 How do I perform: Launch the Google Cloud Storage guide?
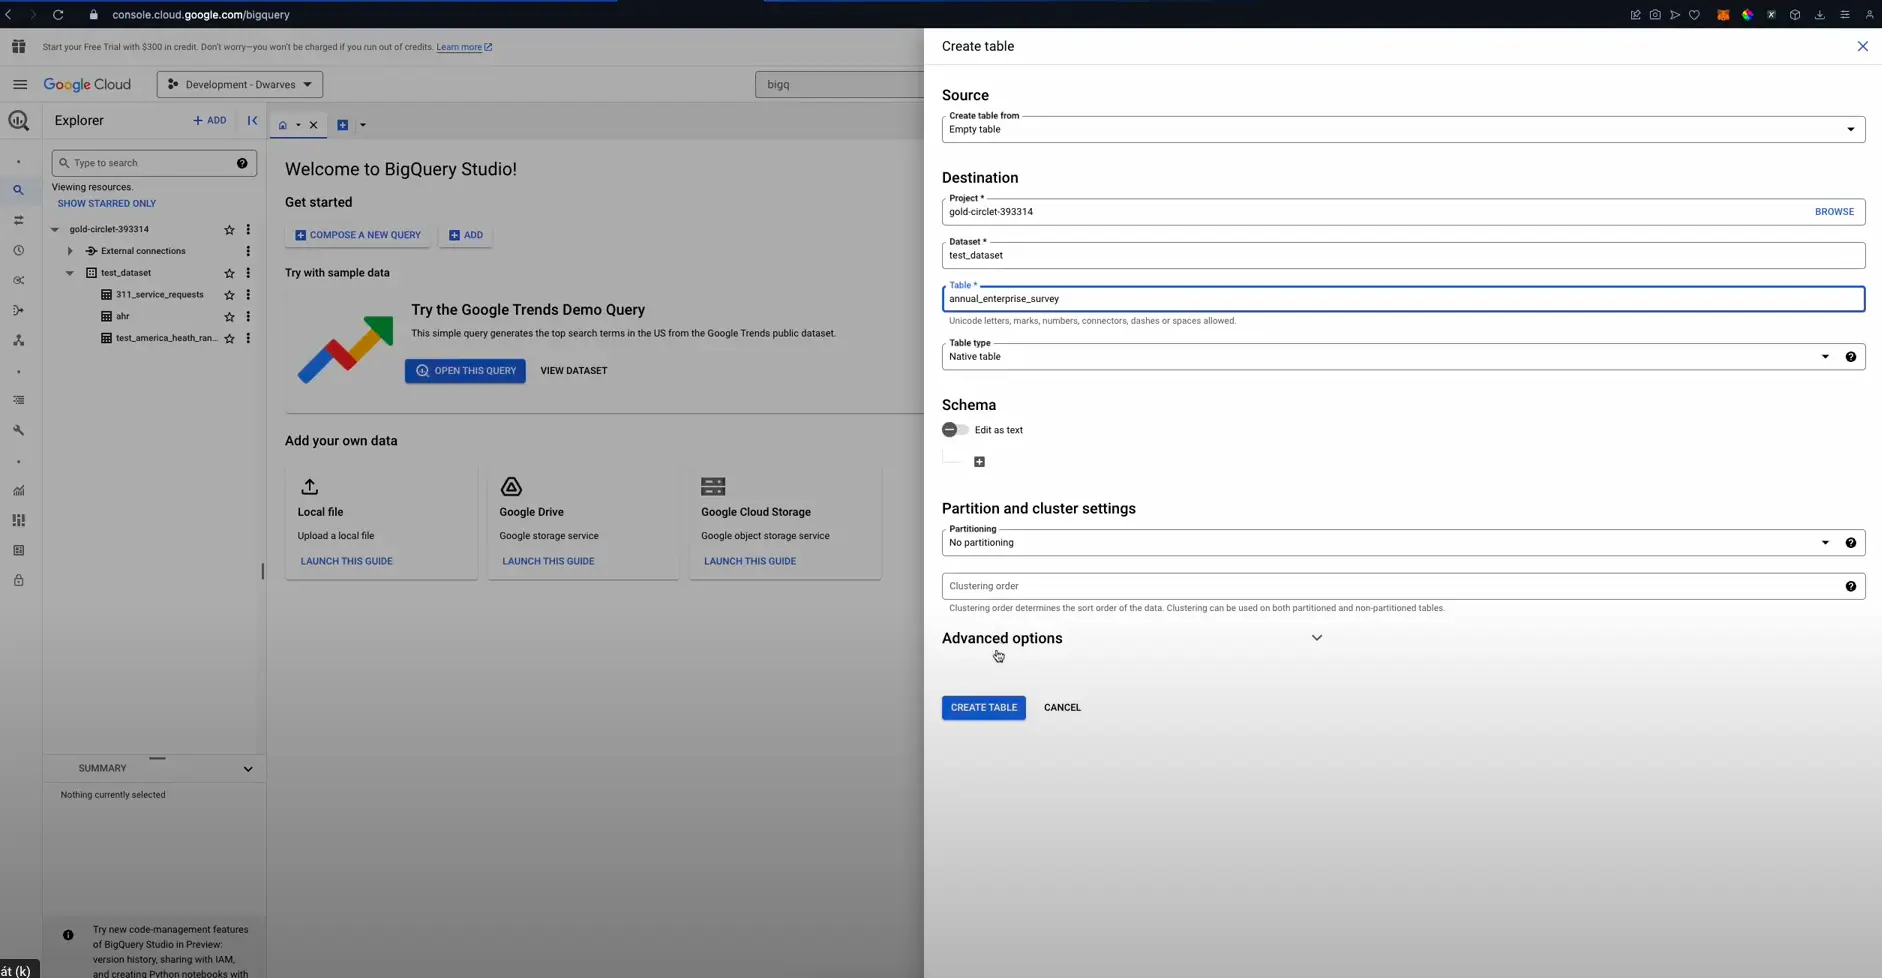click(x=750, y=561)
